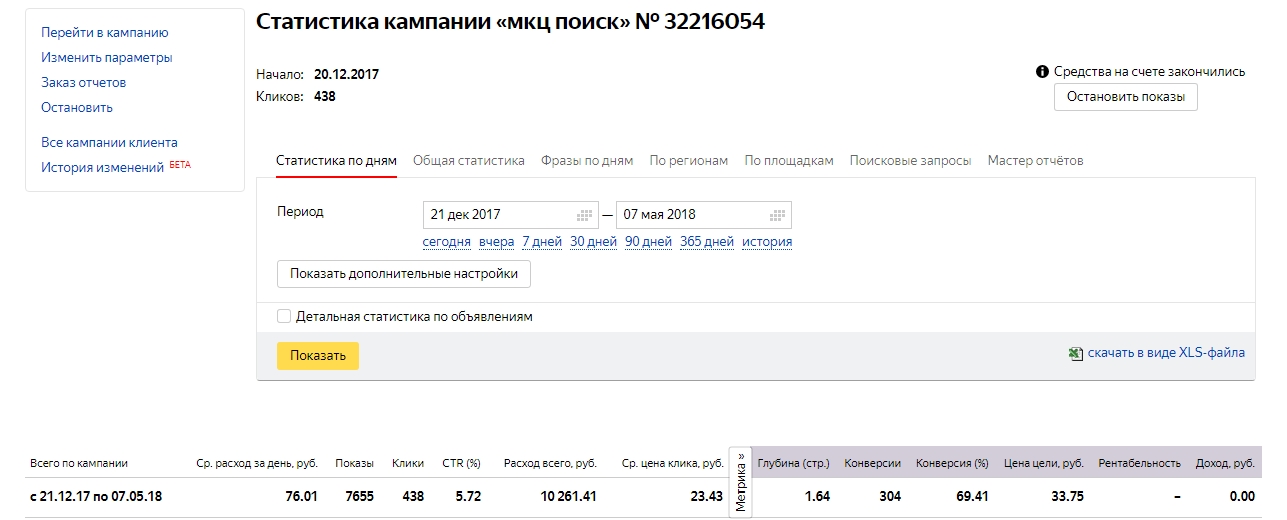Click the Остановить показы button
The image size is (1287, 520).
1126,97
